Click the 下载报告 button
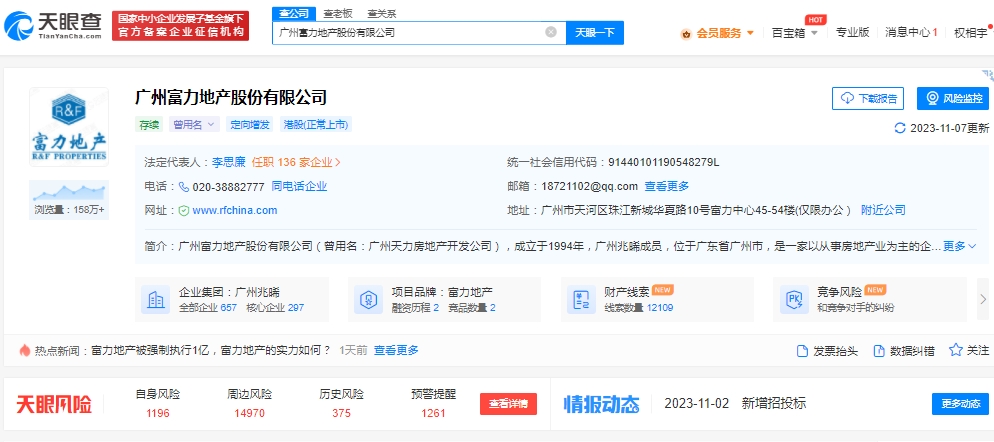This screenshot has height=442, width=994. click(868, 98)
